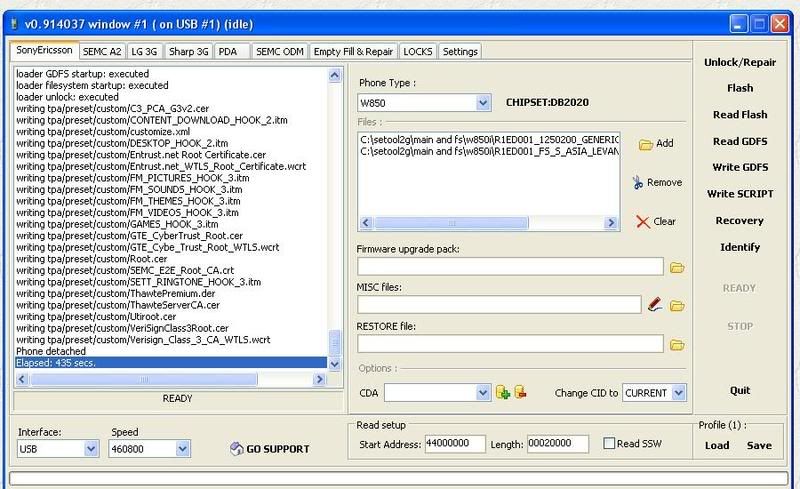Open the Settings tab
The height and width of the screenshot is (489, 800).
pos(460,52)
